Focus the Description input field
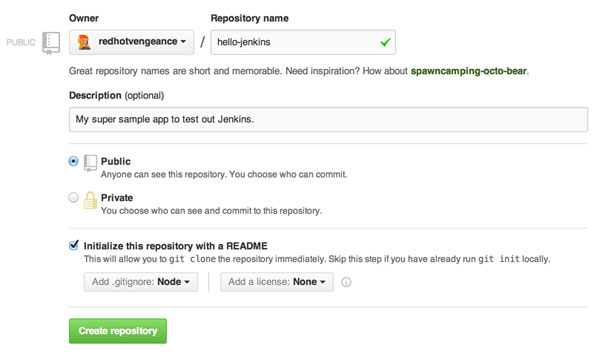This screenshot has width=600, height=360. tap(328, 119)
